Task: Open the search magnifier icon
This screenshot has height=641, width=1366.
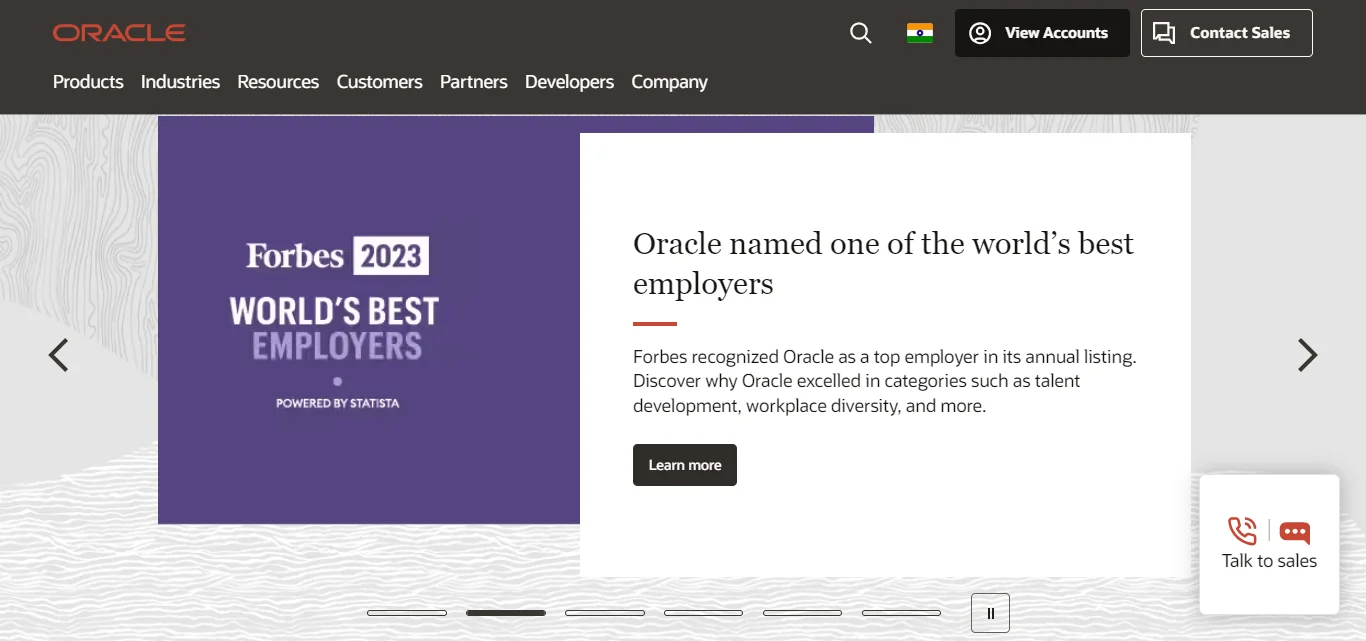Action: tap(860, 33)
